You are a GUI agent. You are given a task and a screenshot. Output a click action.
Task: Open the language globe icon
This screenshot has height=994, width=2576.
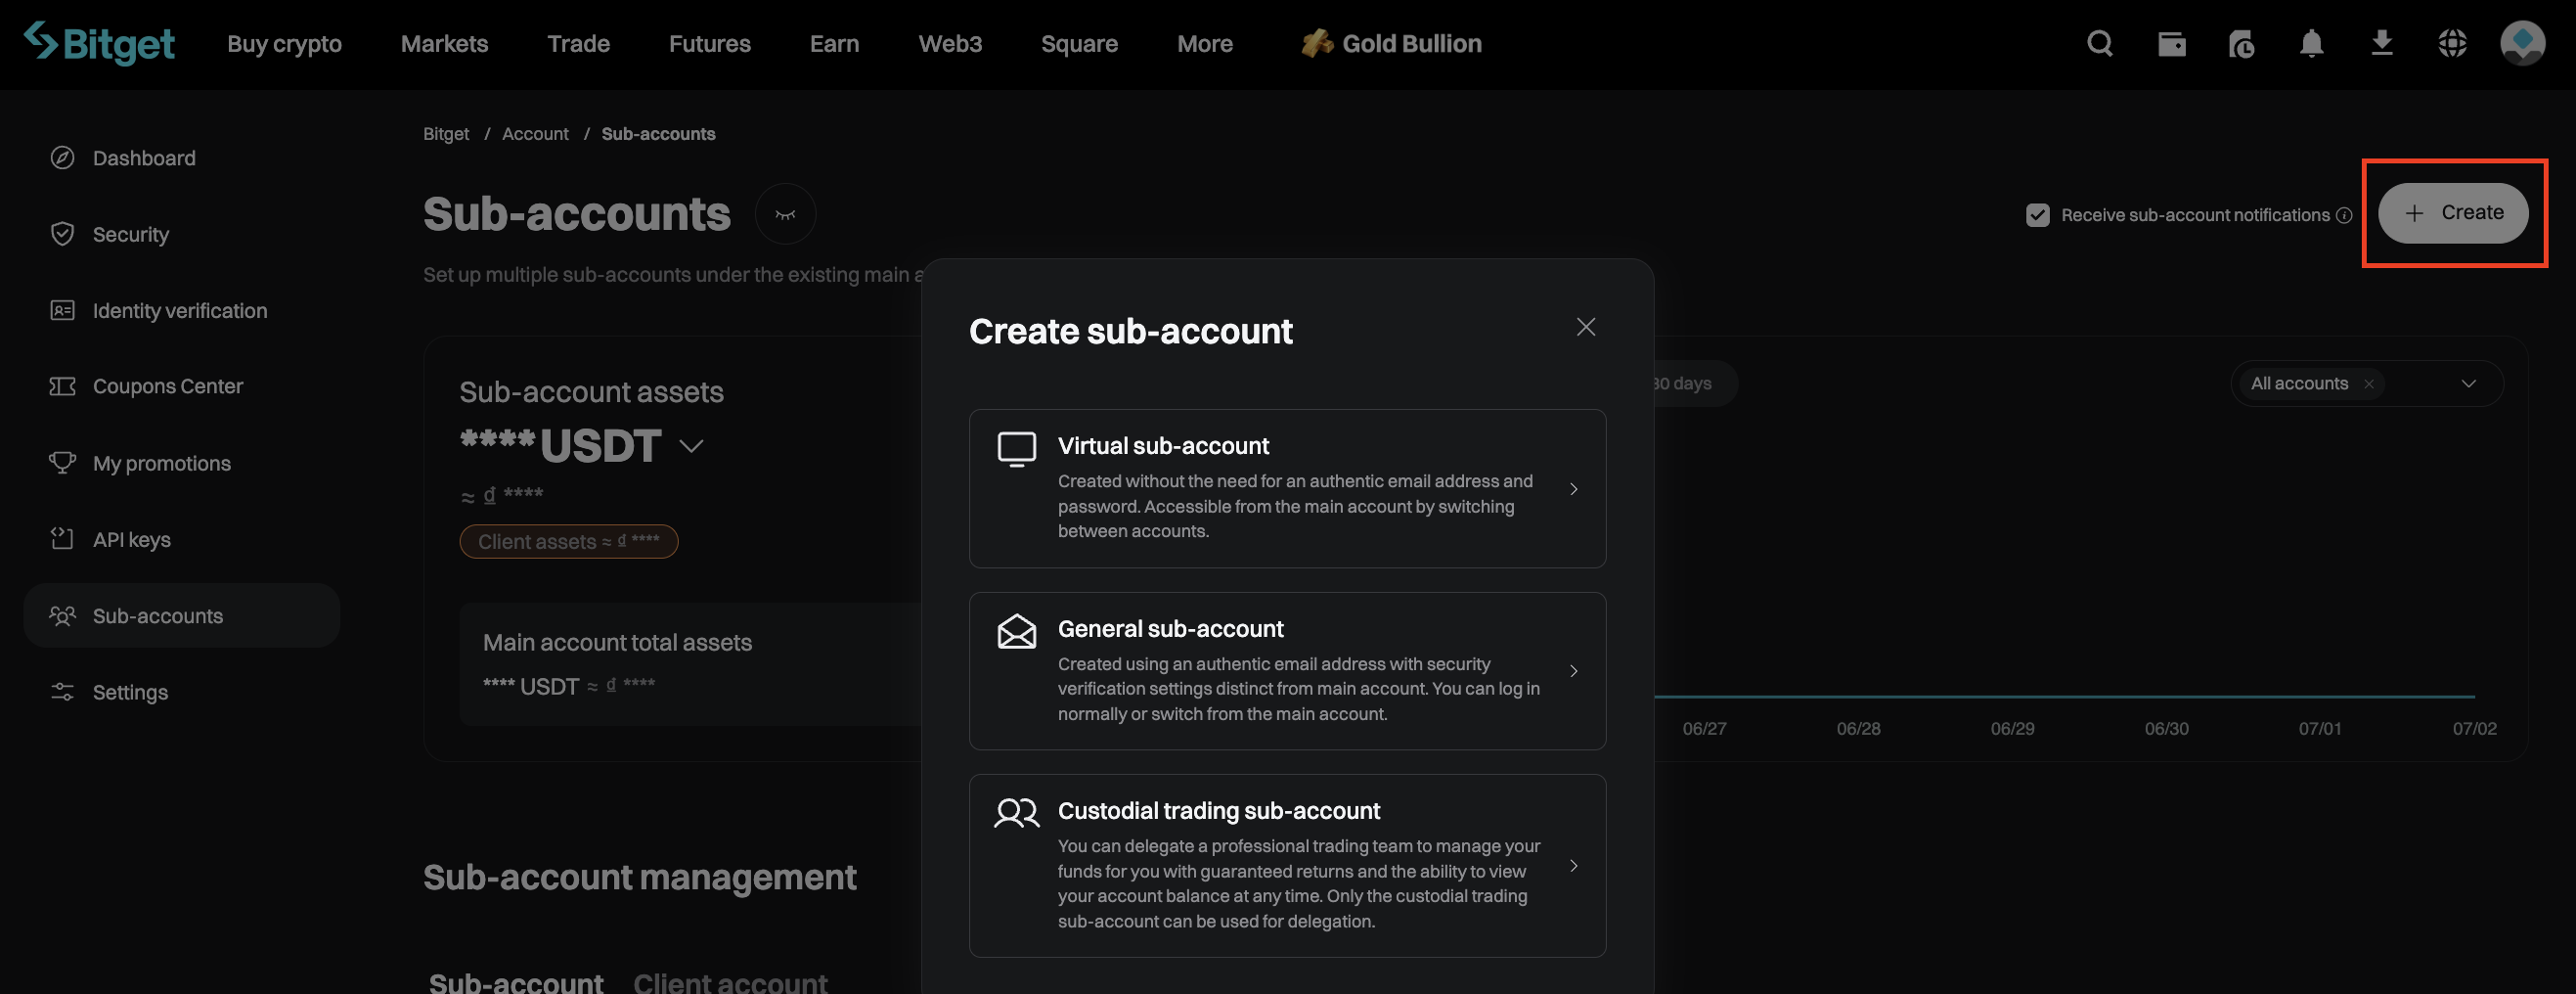click(2452, 43)
